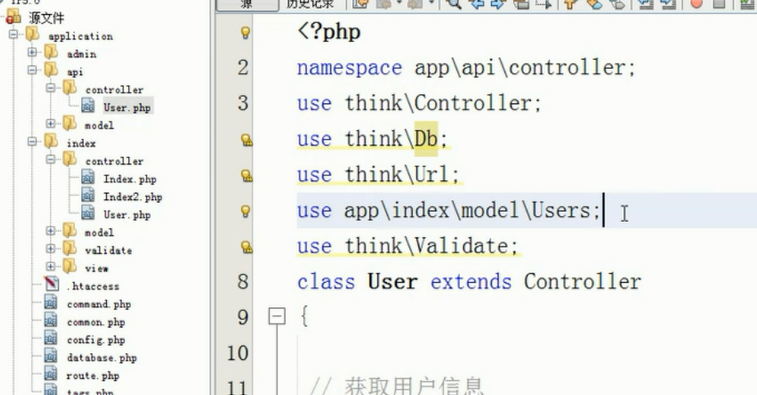The height and width of the screenshot is (395, 757).
Task: Expand the validate folder node
Action: [x=51, y=248]
